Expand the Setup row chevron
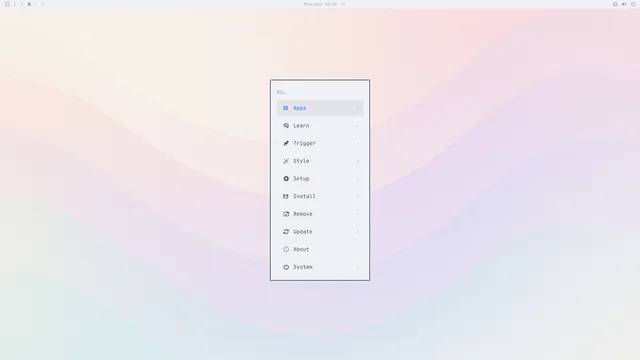640x360 pixels. [358, 179]
